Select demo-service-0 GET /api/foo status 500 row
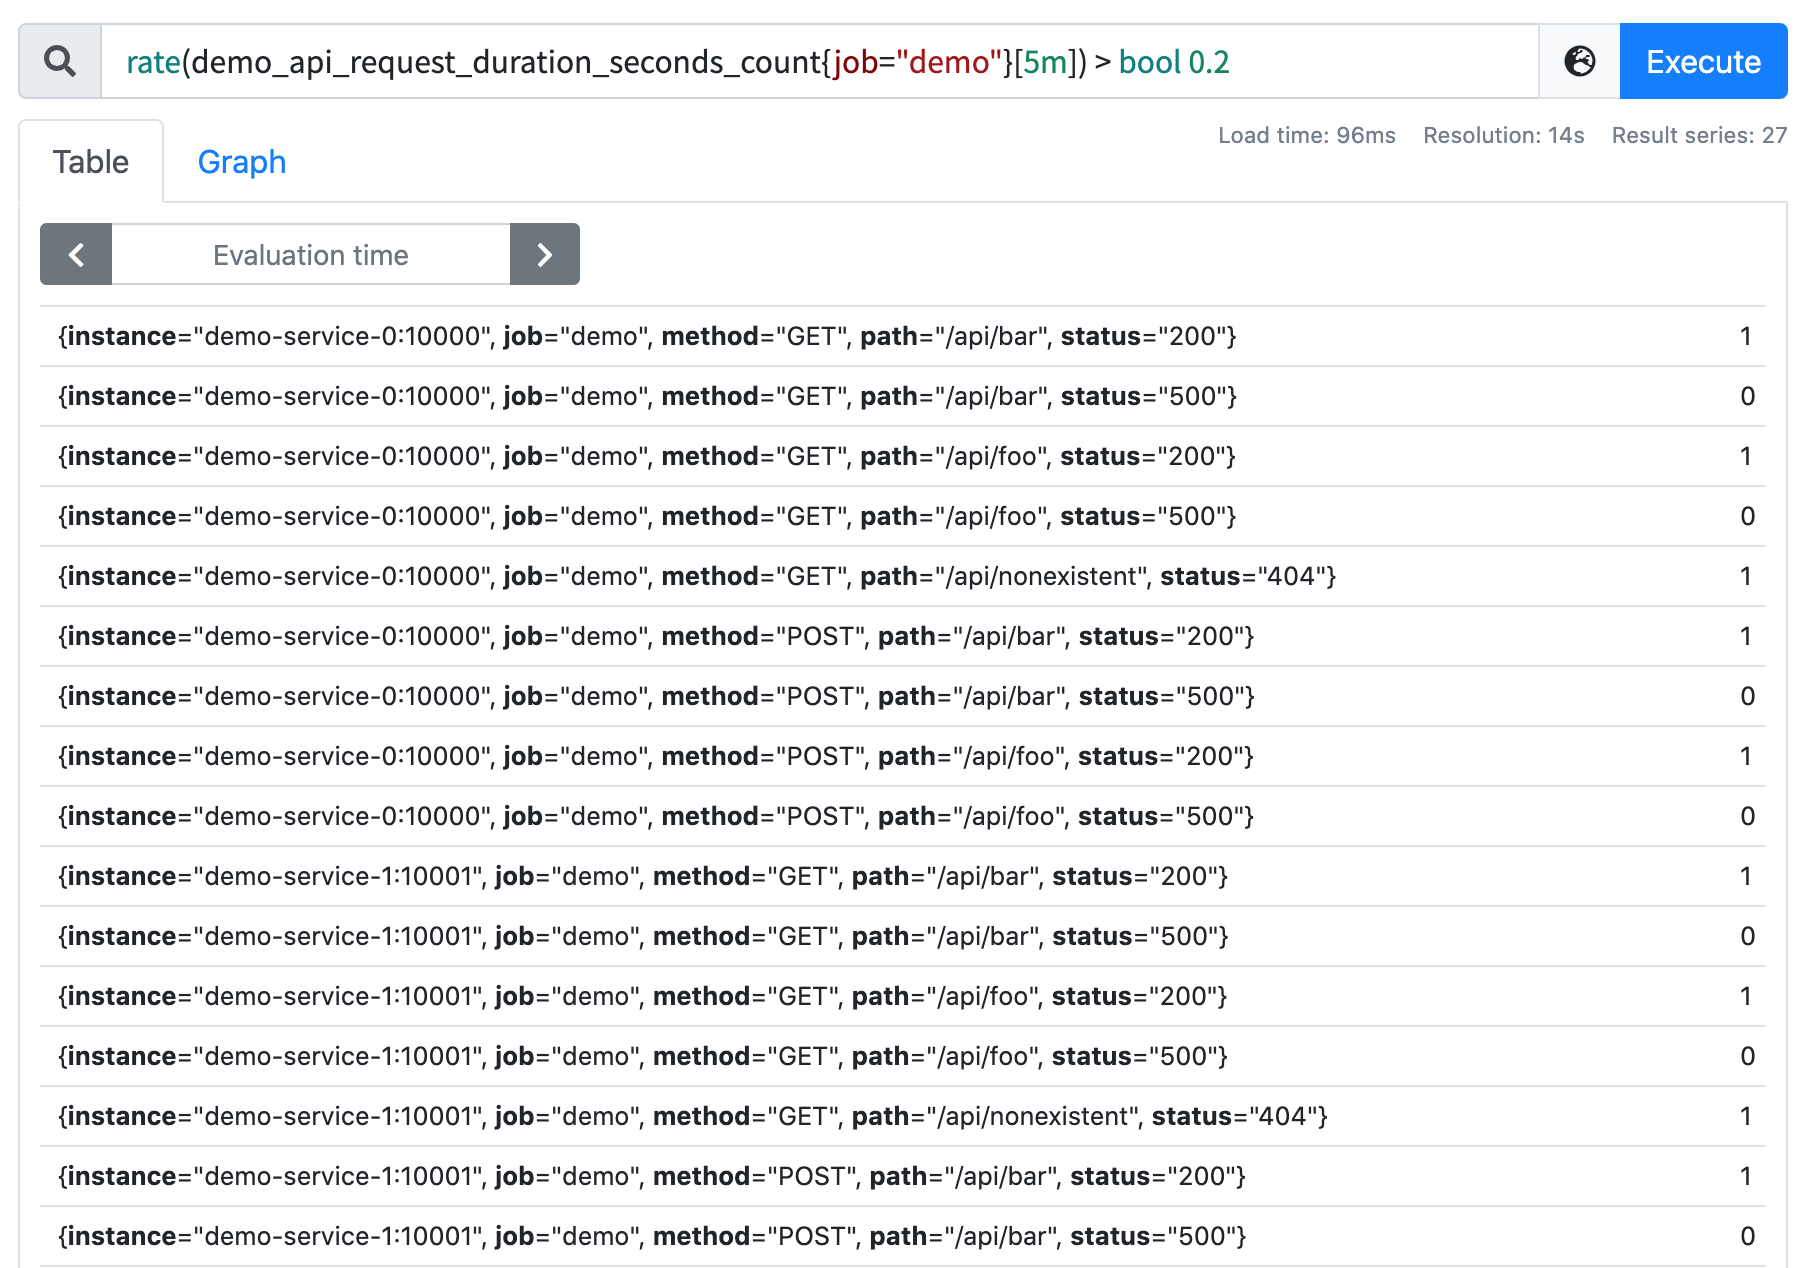Screen dimensions: 1802x1268 pyautogui.click(x=903, y=516)
